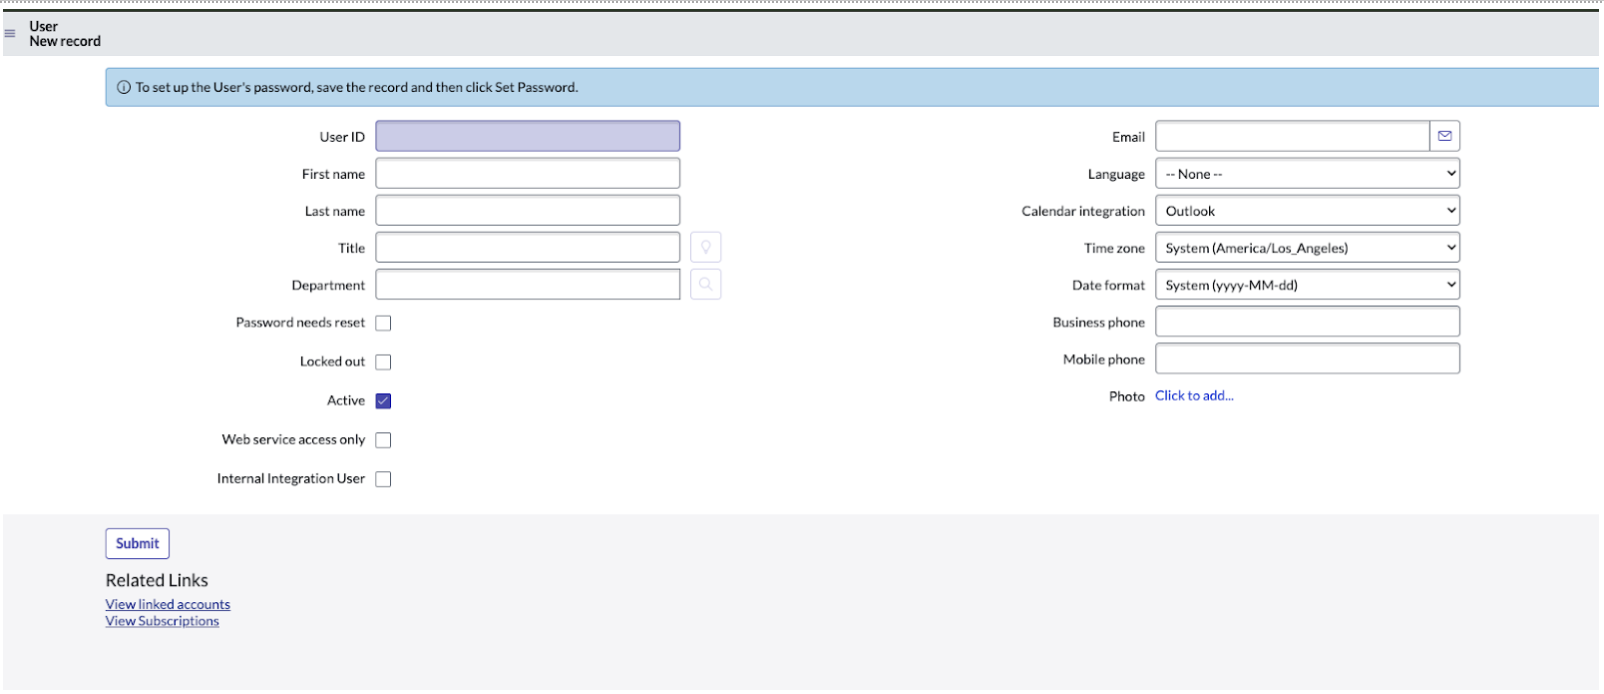Uncheck the Active checkbox
This screenshot has height=694, width=1604.
coord(383,401)
